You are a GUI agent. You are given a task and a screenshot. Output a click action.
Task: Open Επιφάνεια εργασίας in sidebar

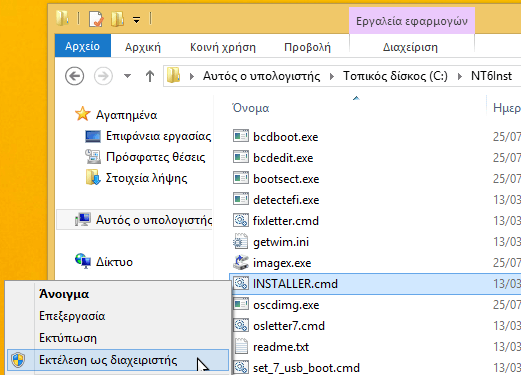tap(158, 136)
